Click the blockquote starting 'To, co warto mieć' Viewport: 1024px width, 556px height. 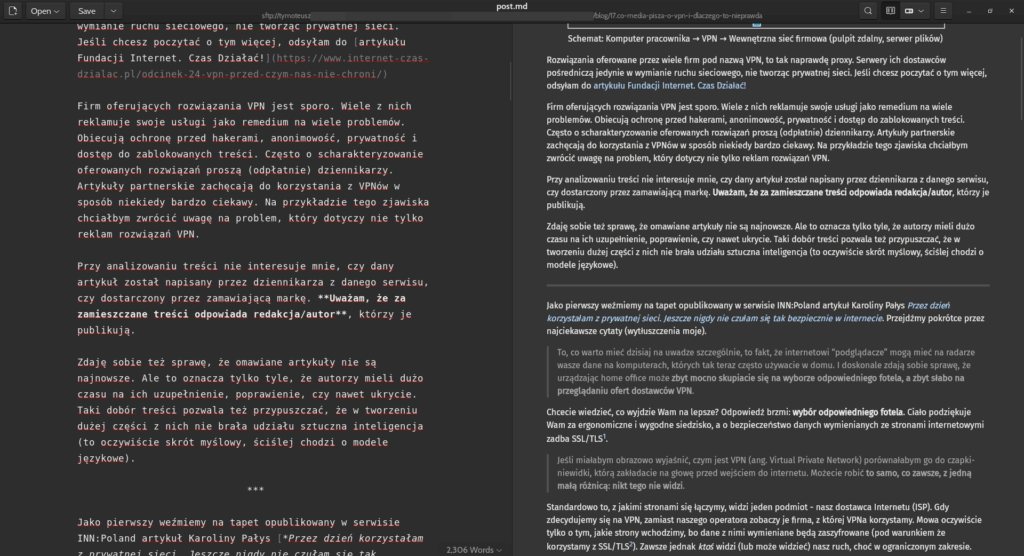click(767, 371)
